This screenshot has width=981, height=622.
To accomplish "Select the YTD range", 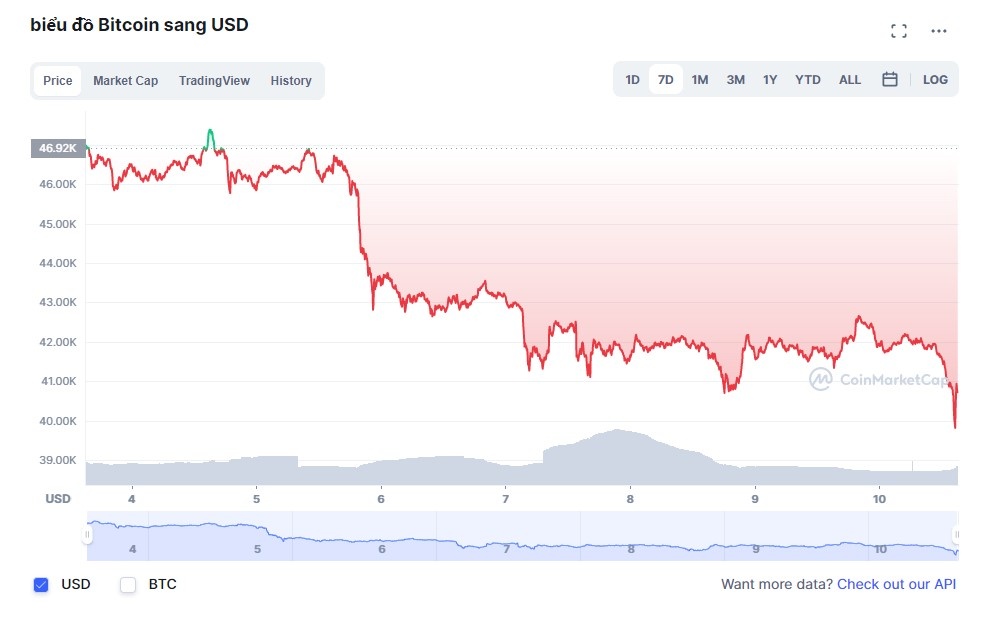I will [807, 80].
